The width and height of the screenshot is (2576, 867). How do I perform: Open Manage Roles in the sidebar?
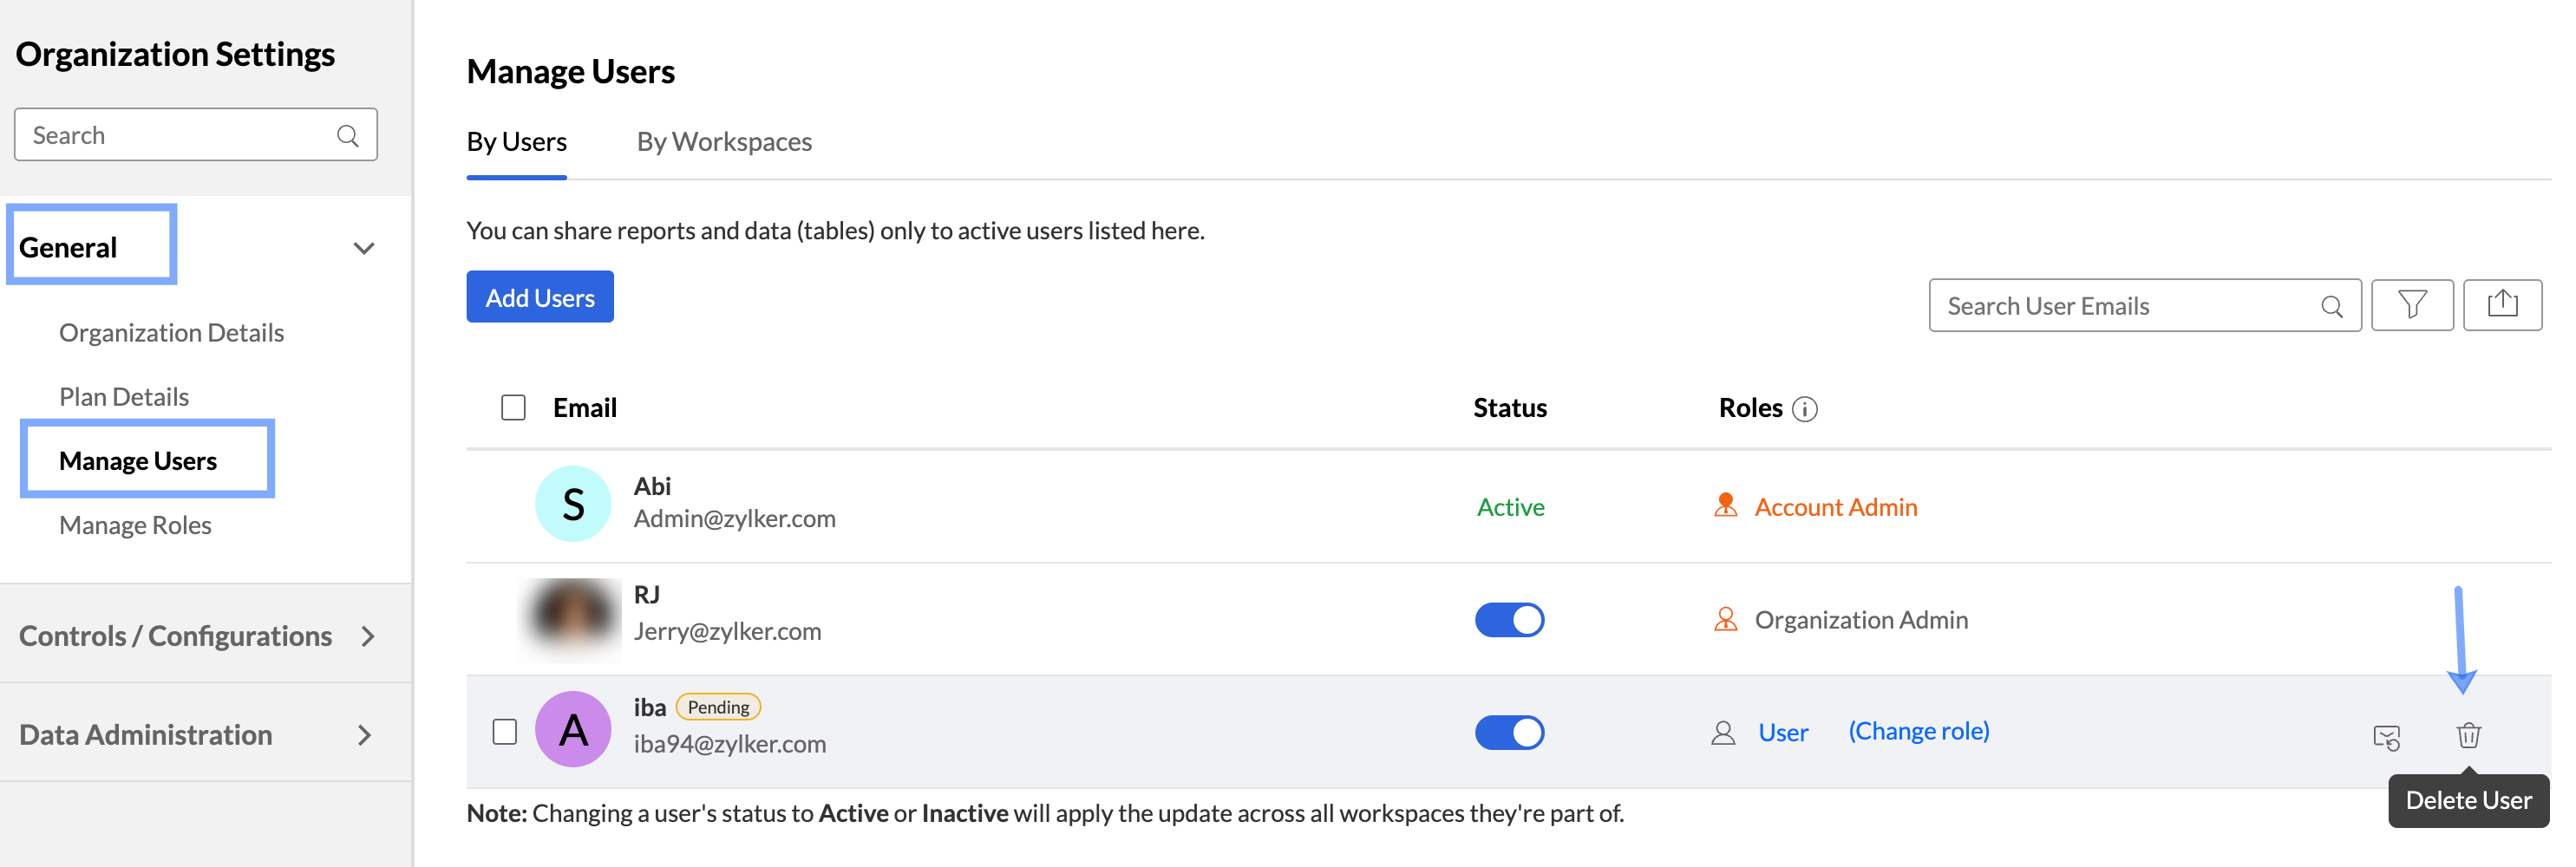pos(135,526)
